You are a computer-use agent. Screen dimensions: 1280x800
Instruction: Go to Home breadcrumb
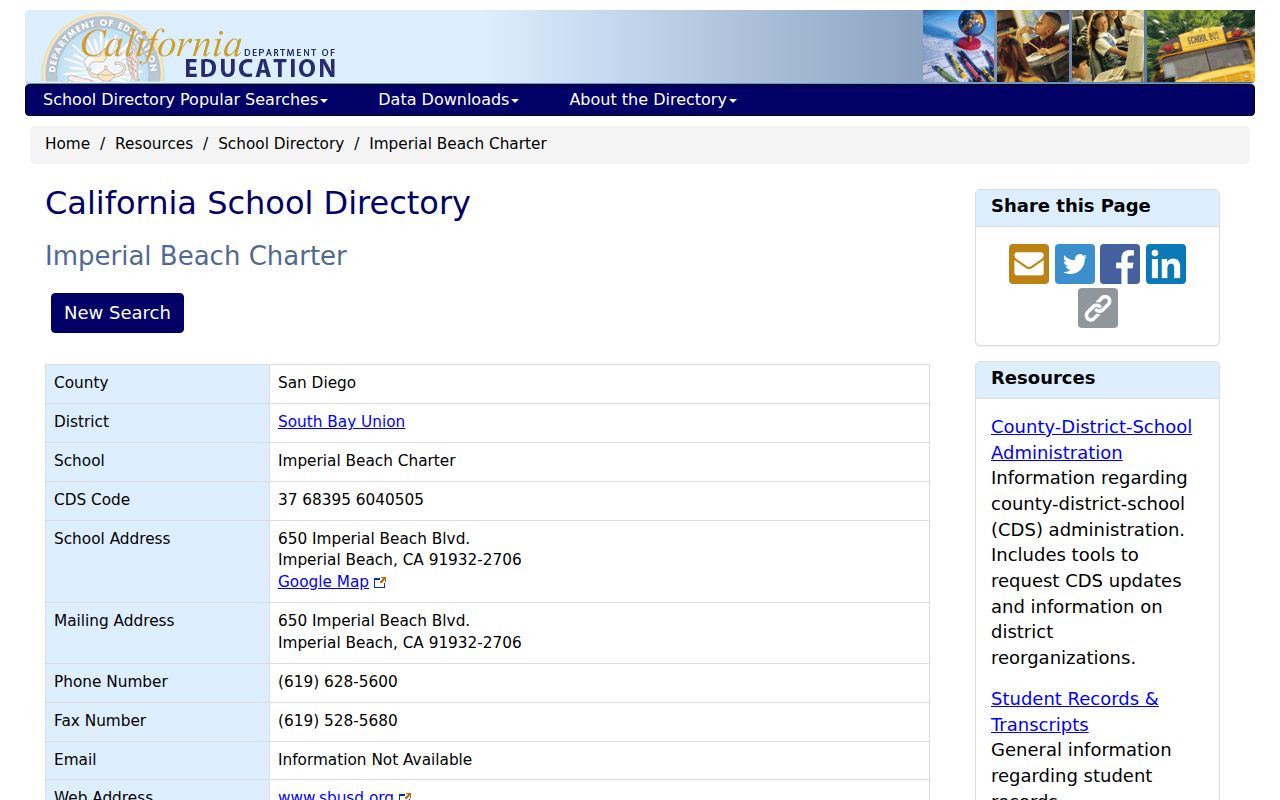(x=67, y=143)
